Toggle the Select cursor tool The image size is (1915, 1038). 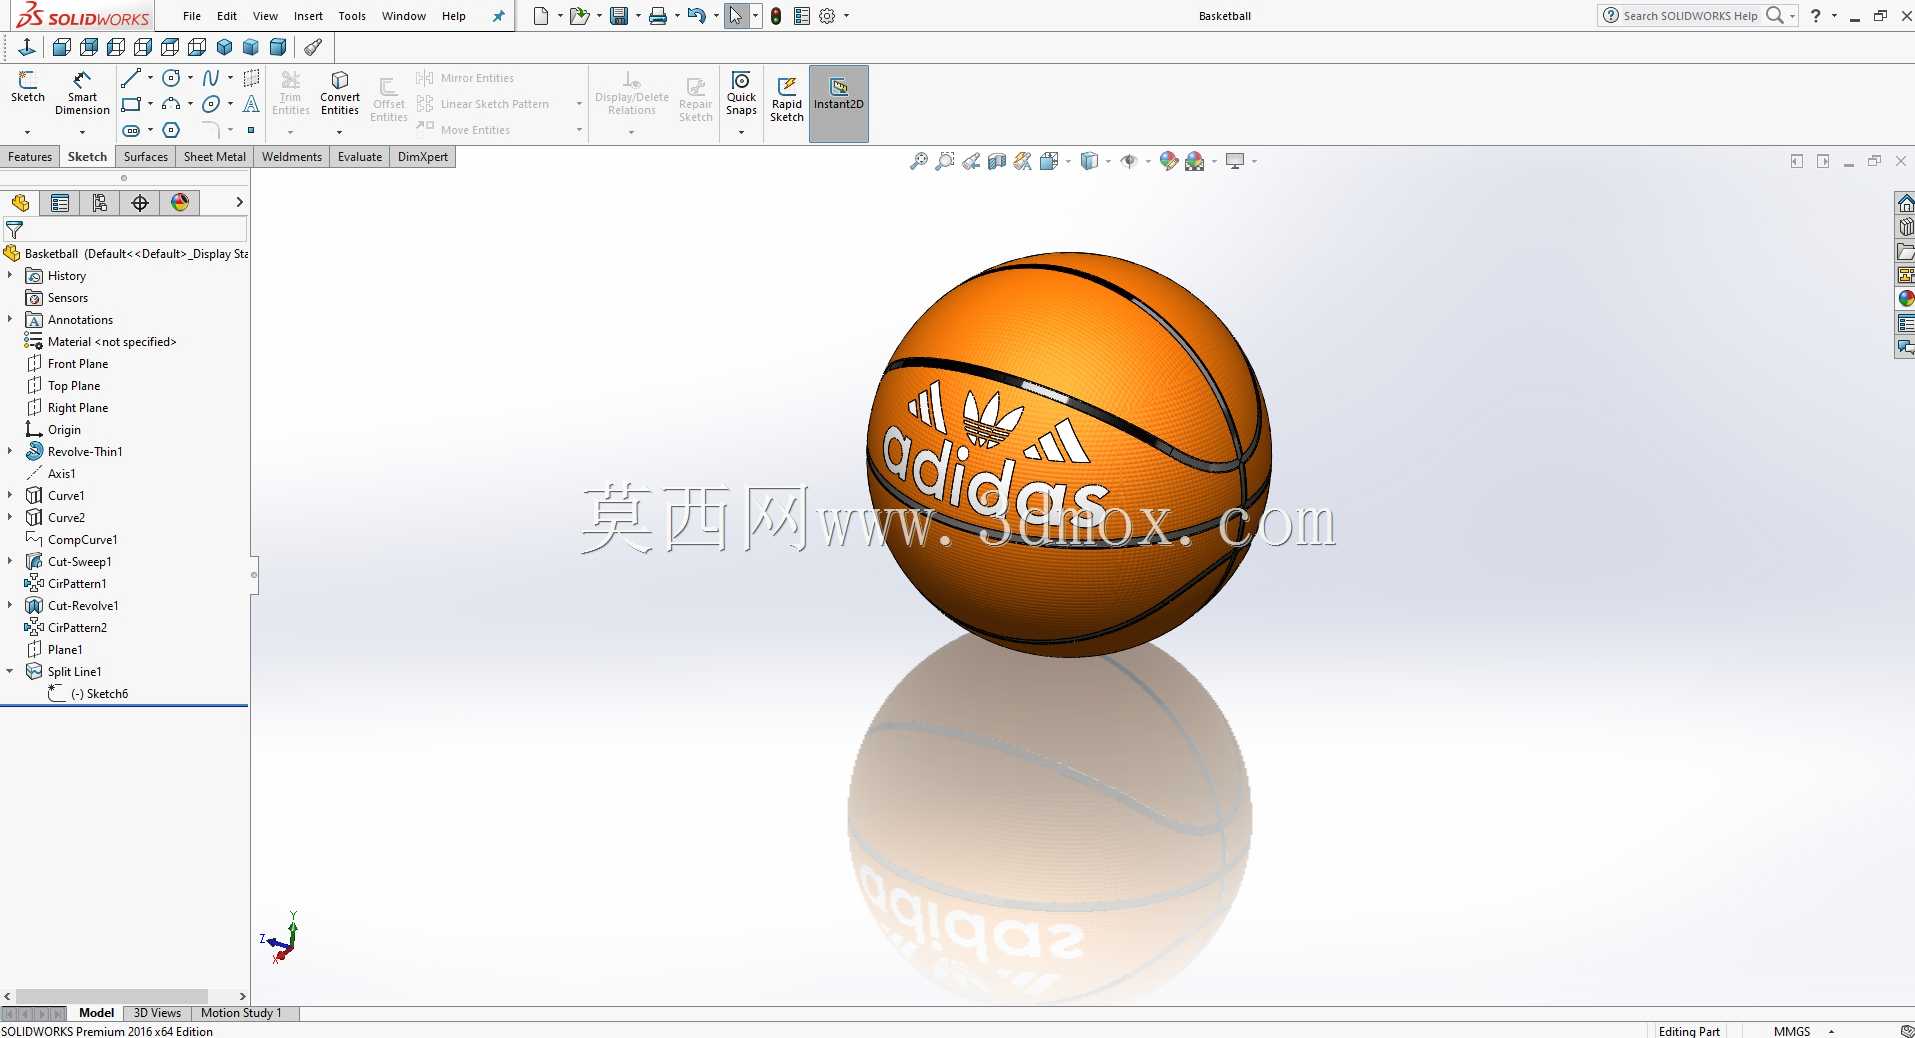pos(735,16)
